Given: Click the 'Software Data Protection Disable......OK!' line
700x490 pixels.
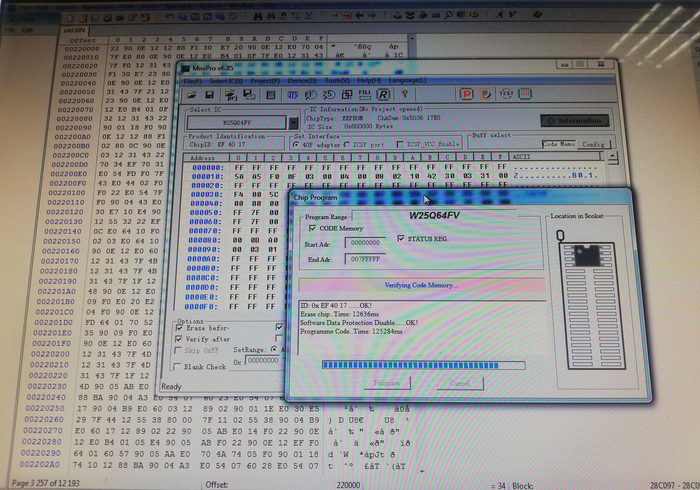Looking at the screenshot, I should (x=359, y=323).
